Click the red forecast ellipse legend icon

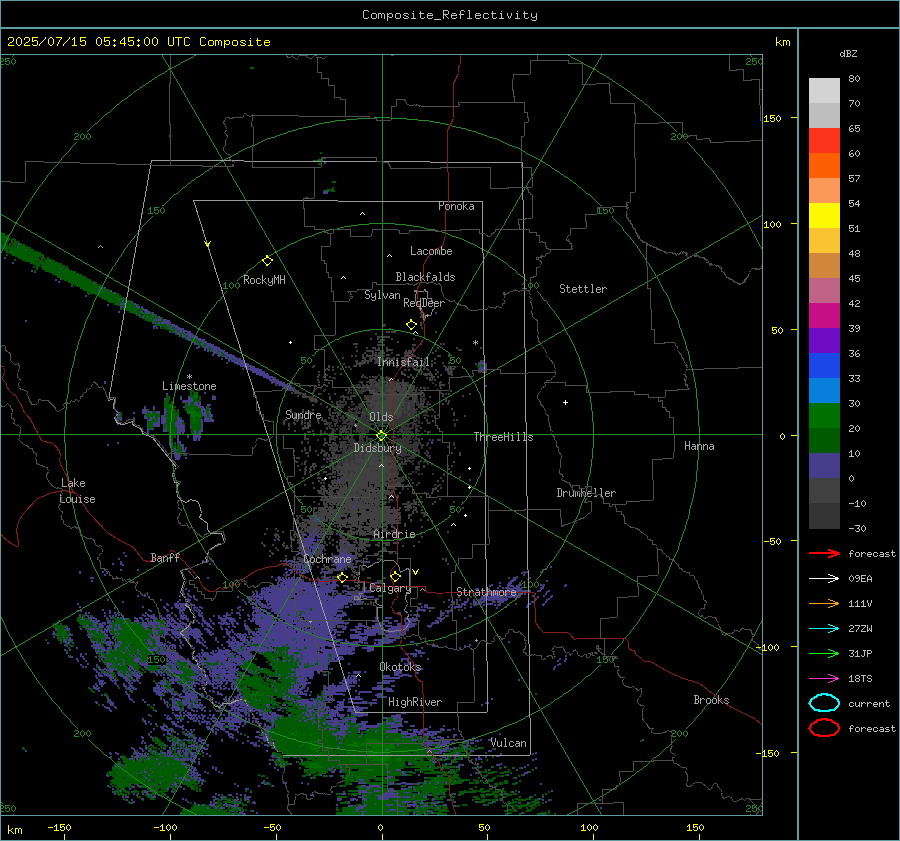click(824, 728)
